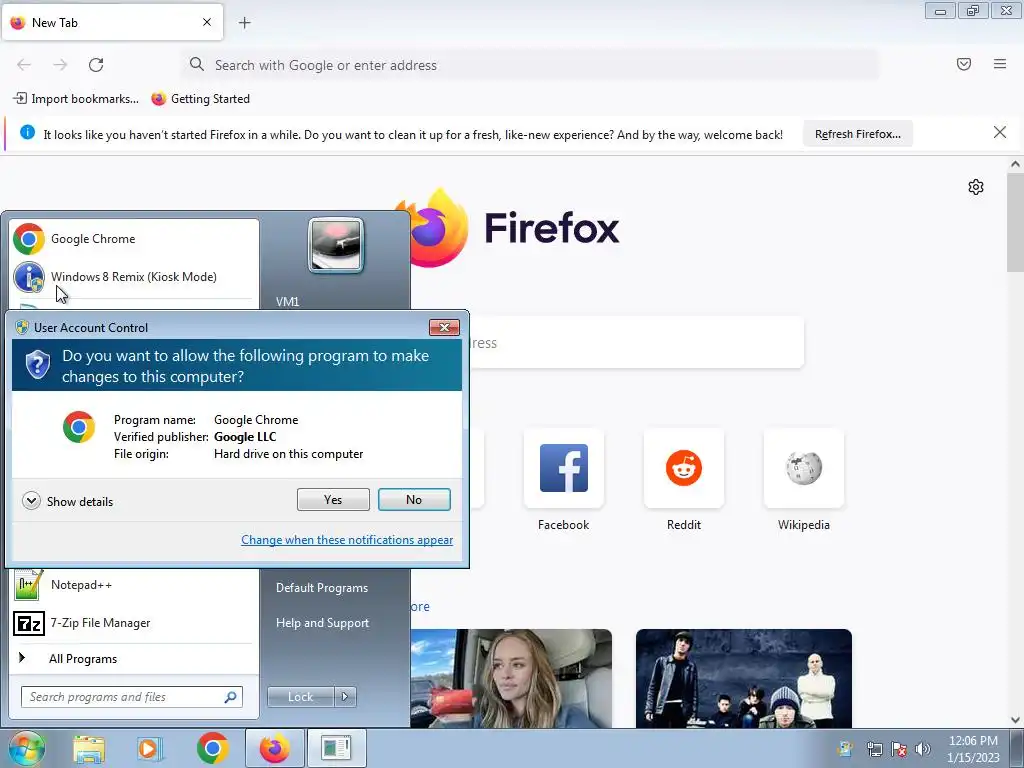
Task: Open Save to Pocket icon
Action: click(x=964, y=64)
